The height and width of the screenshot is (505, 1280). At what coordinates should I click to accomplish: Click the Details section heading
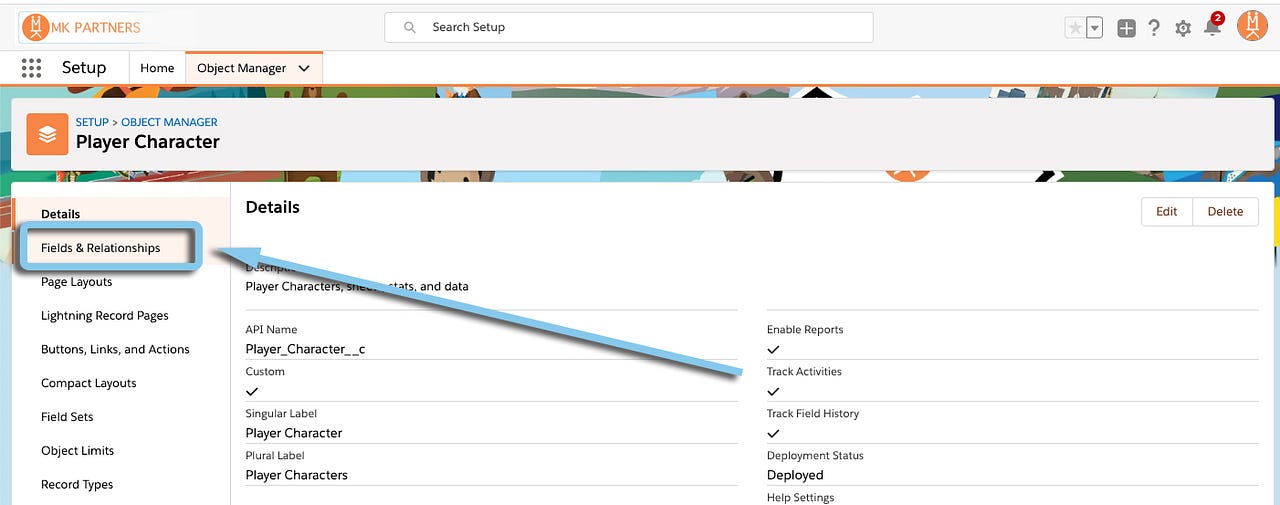click(273, 207)
